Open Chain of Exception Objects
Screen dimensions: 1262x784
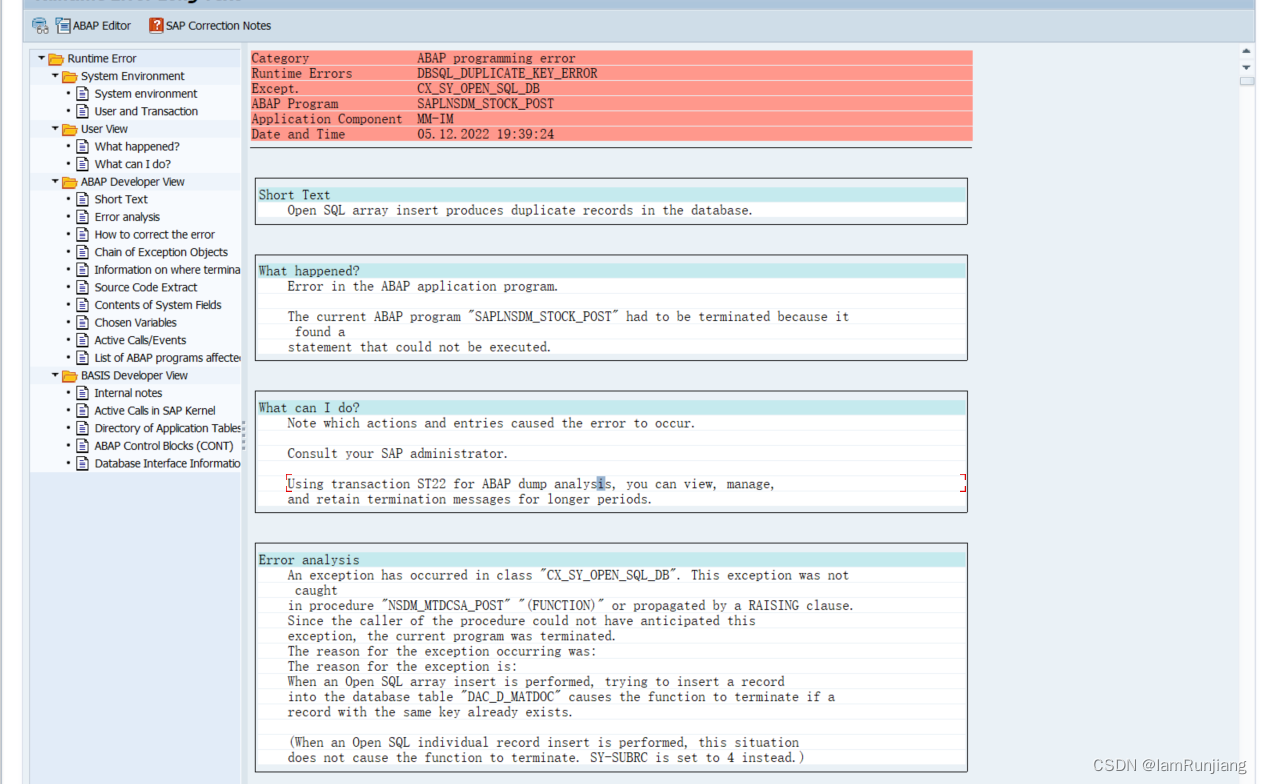pos(161,252)
